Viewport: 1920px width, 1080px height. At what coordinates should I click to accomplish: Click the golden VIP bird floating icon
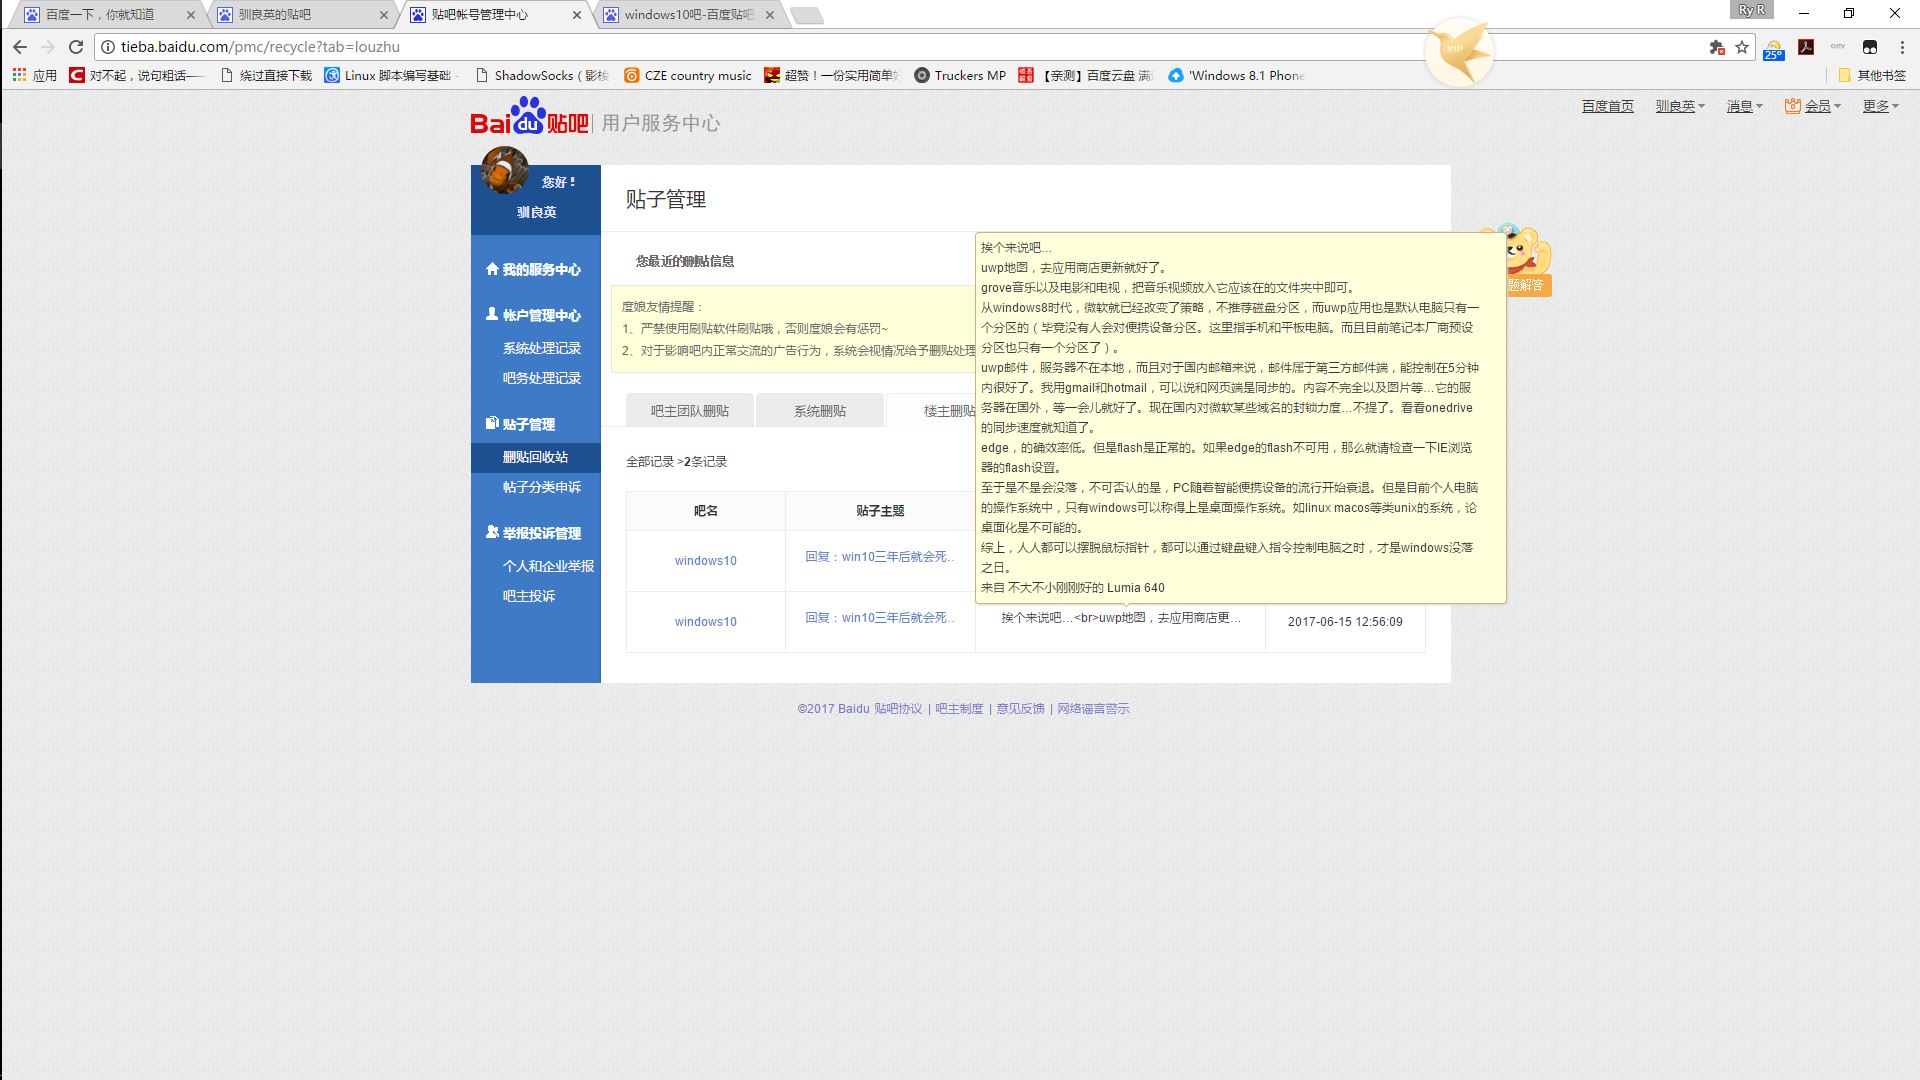pyautogui.click(x=1458, y=50)
